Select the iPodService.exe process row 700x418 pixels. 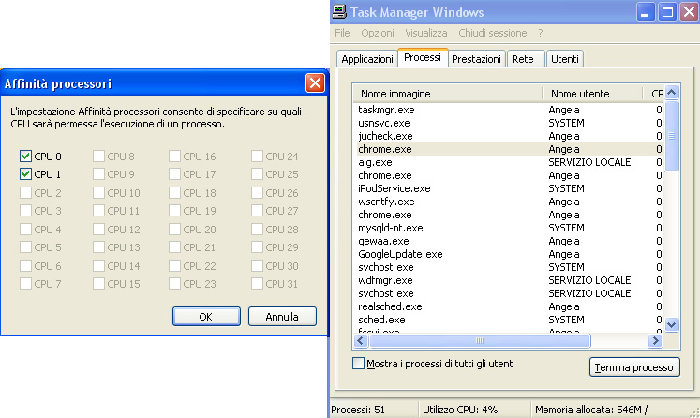509,188
